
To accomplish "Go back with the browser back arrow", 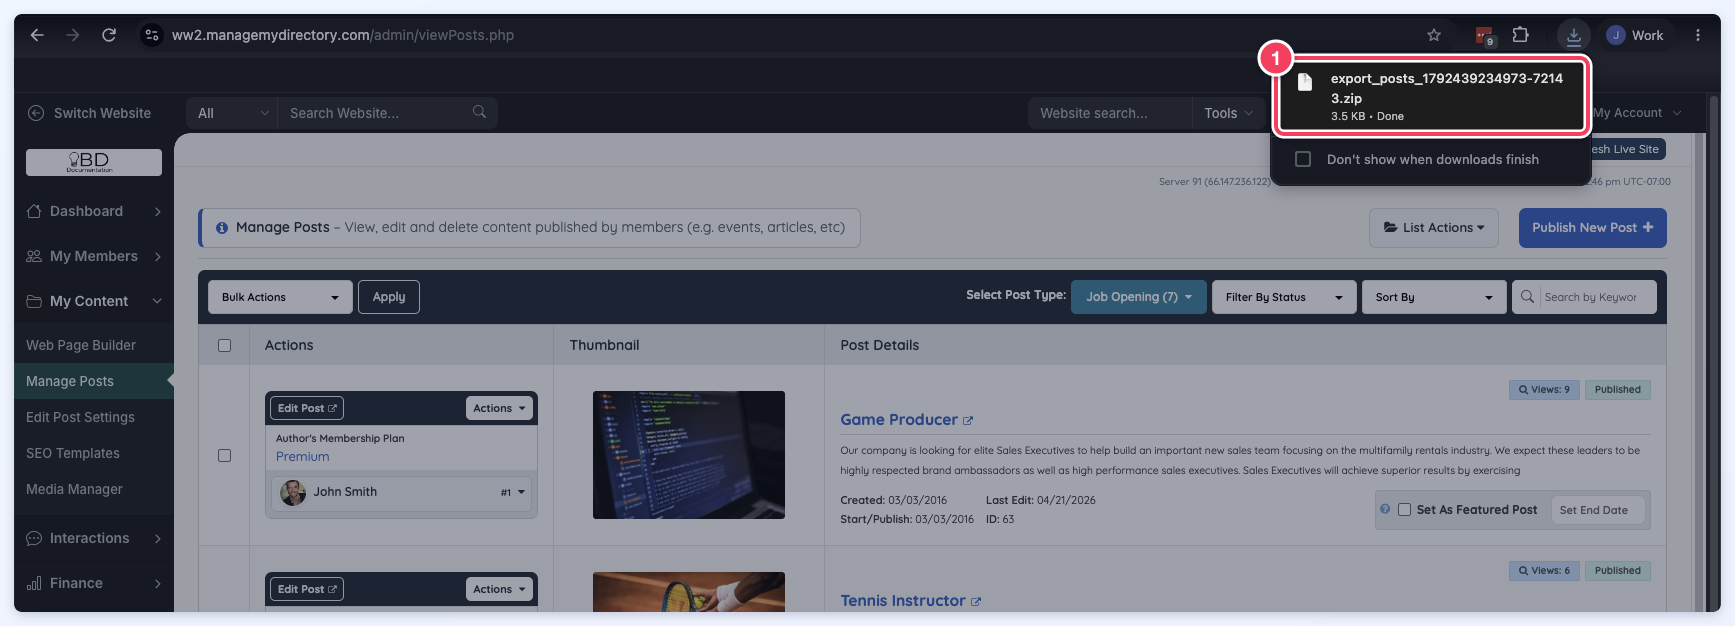I will [x=37, y=35].
